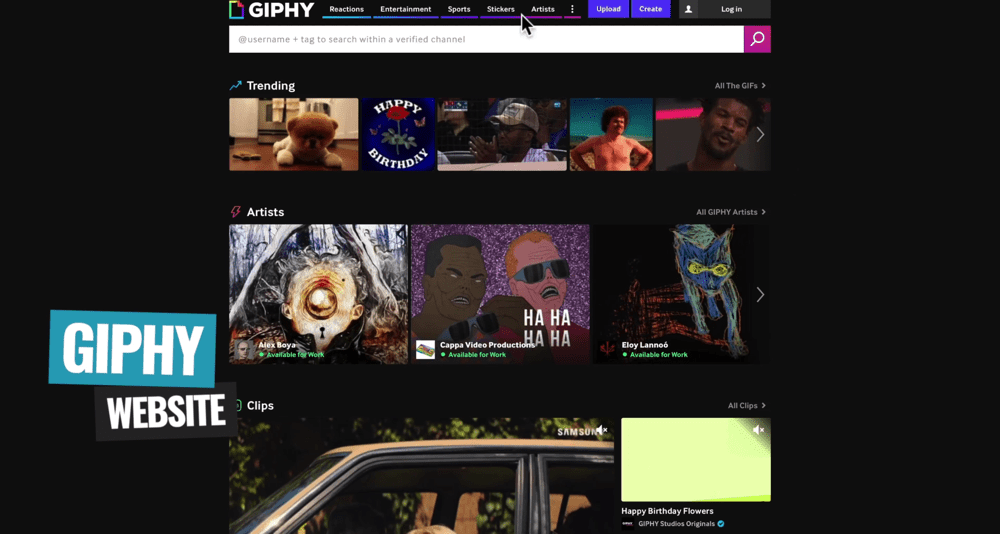Click the user profile avatar icon

[688, 9]
